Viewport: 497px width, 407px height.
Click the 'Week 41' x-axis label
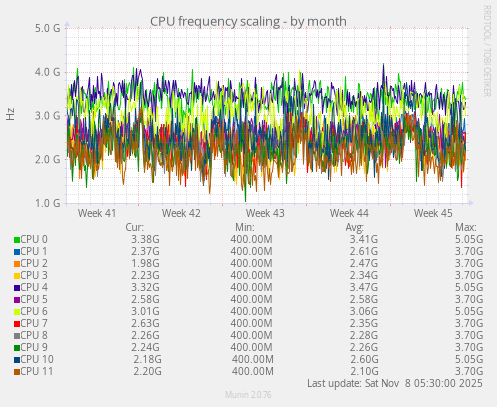pos(97,213)
